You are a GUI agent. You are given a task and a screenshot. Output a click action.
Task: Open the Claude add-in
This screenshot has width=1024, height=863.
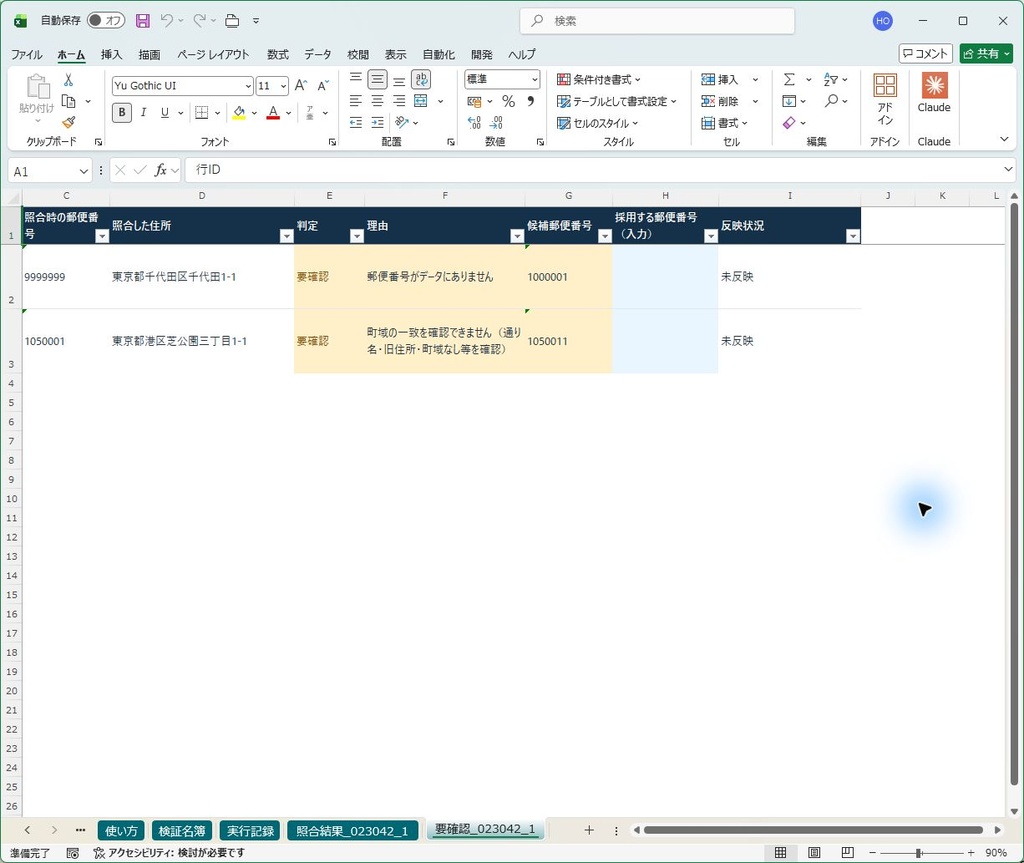(934, 93)
